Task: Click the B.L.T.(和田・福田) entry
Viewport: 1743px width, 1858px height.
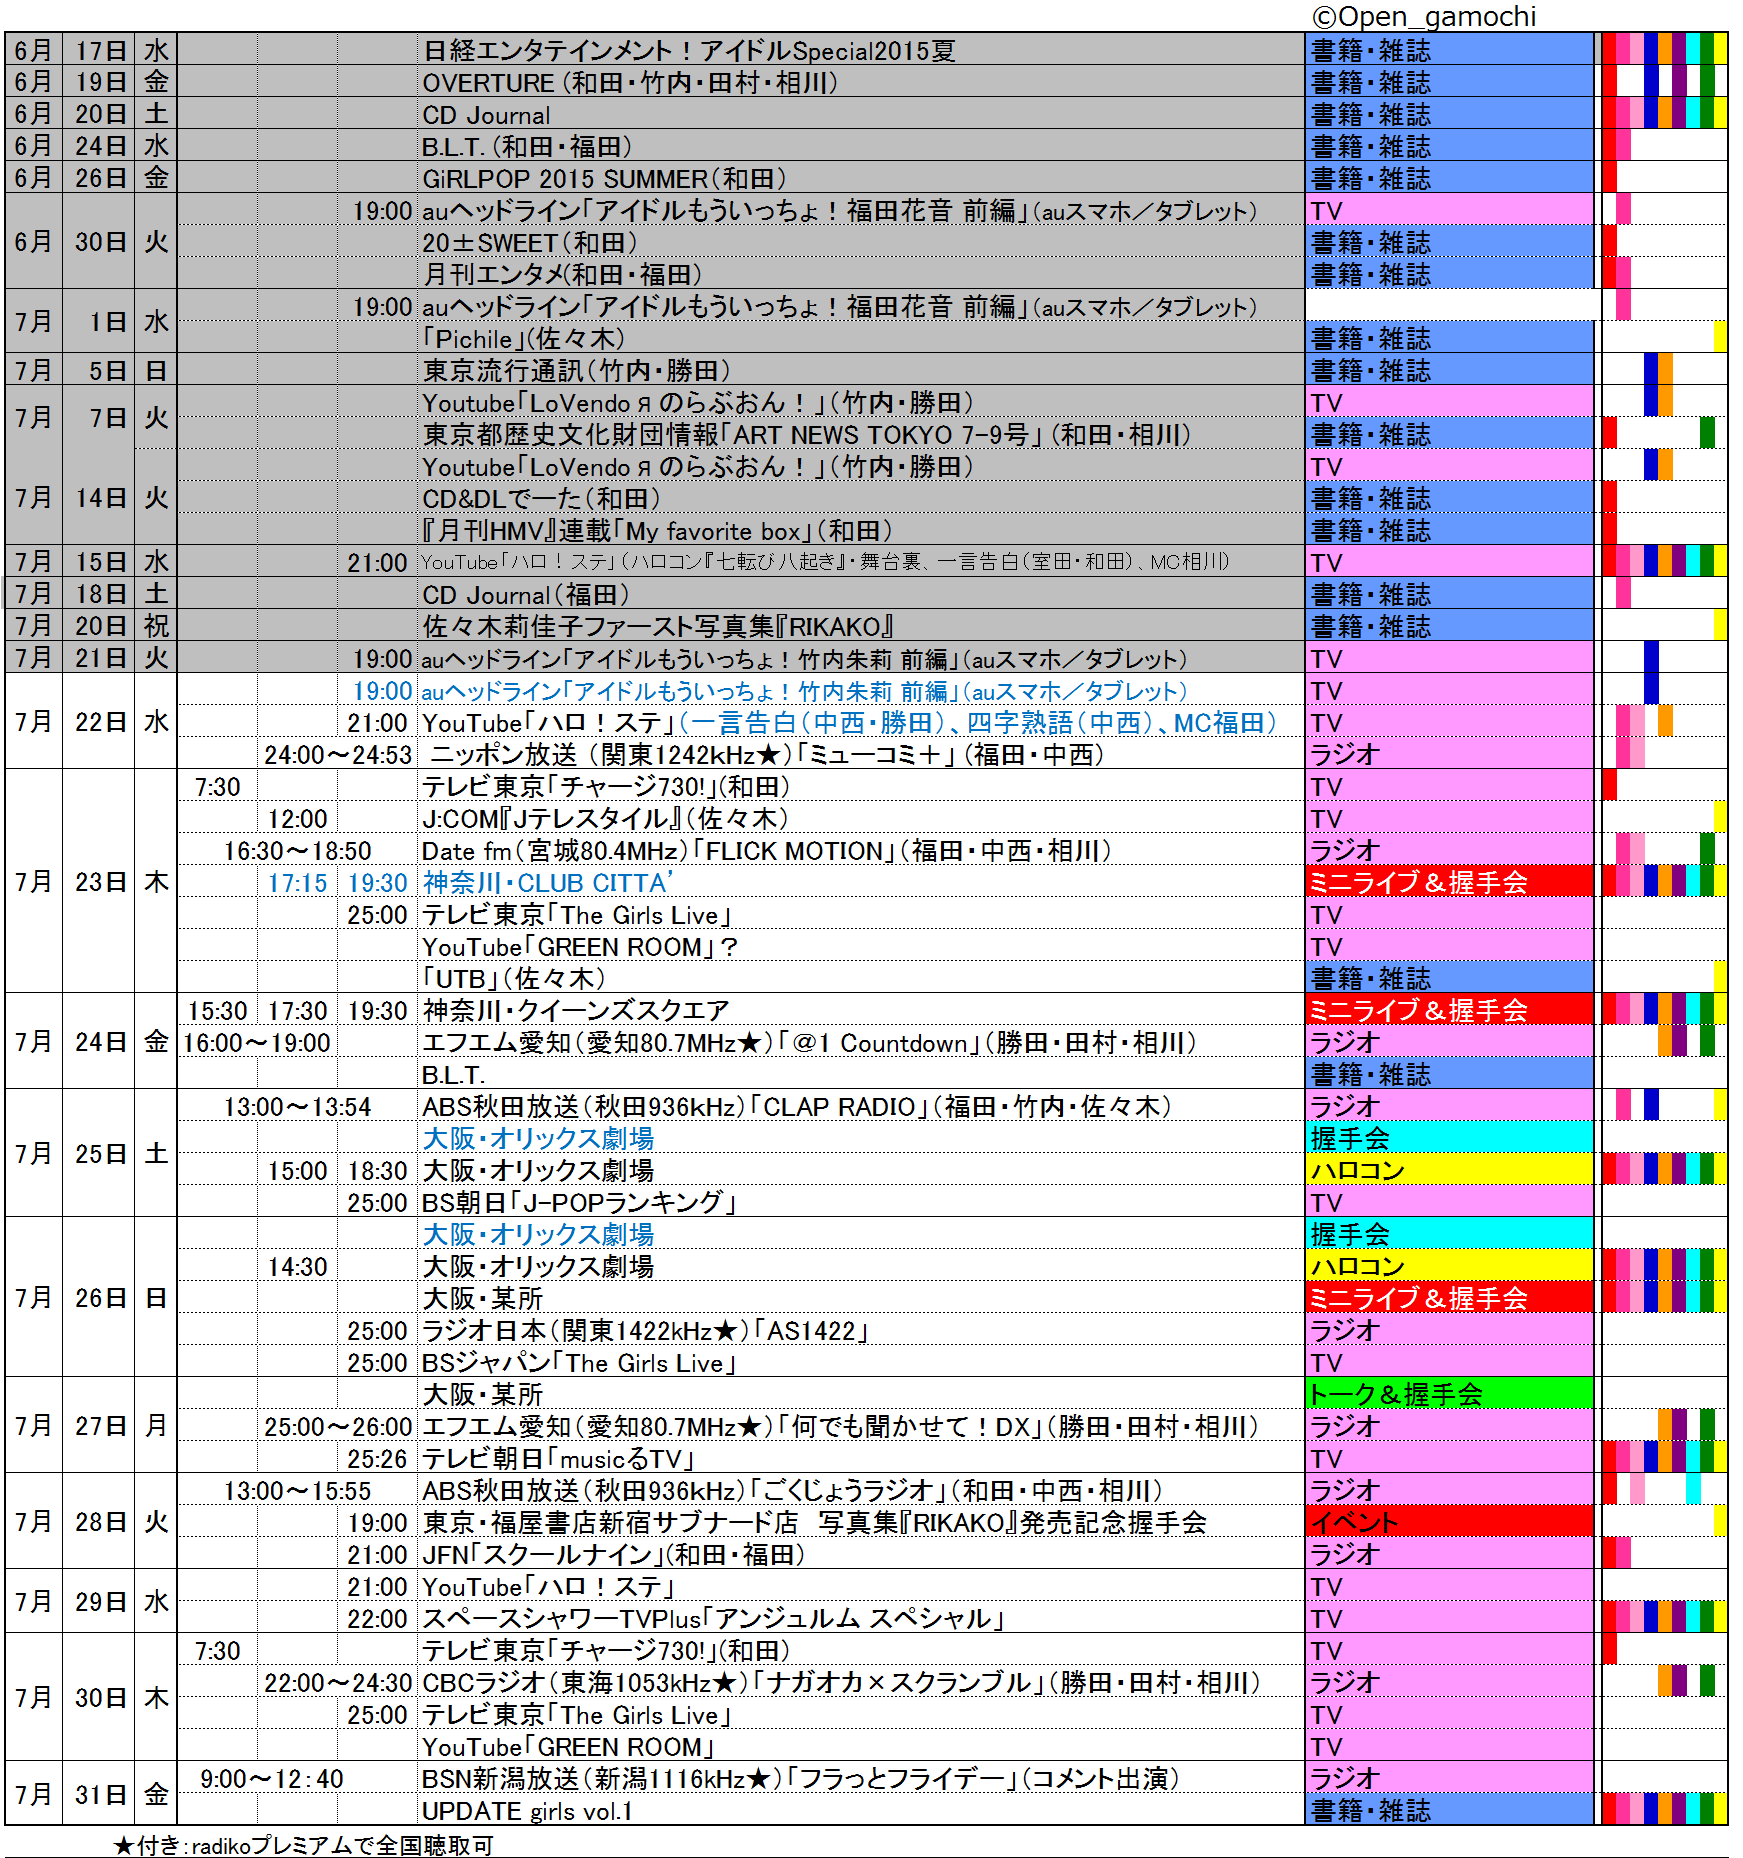Action: point(527,147)
